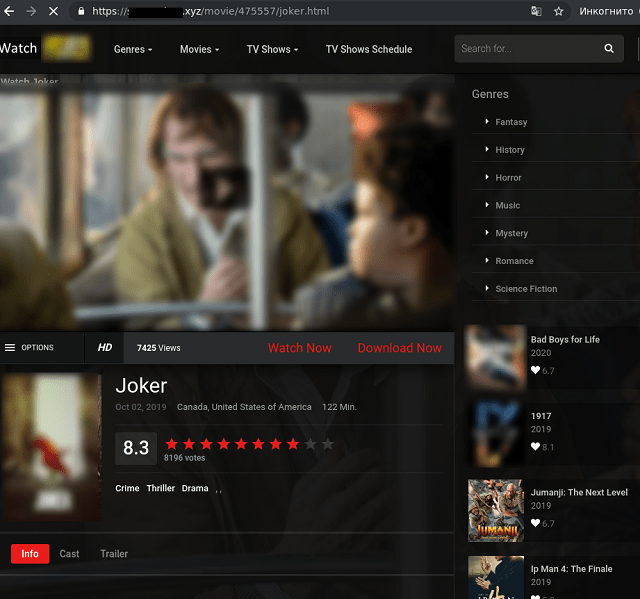This screenshot has height=599, width=640.
Task: Click the Download Now link
Action: pos(400,348)
